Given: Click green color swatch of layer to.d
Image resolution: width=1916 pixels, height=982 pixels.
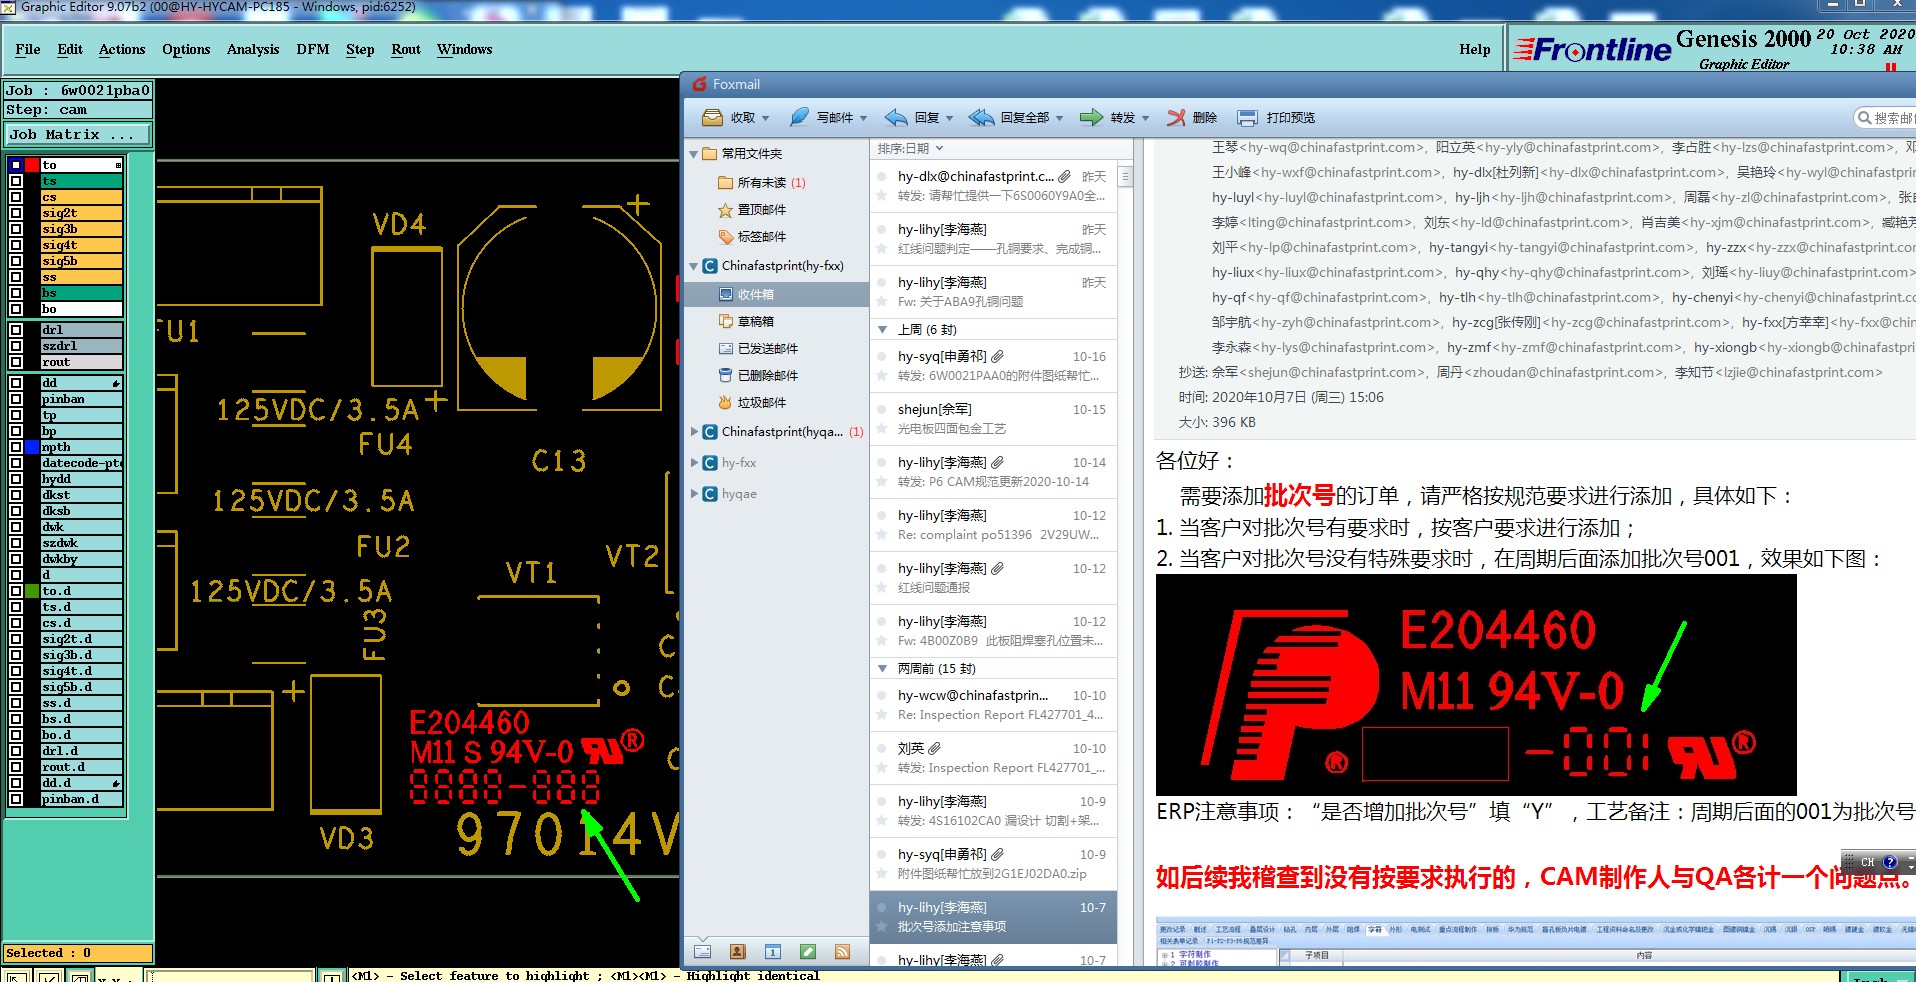Looking at the screenshot, I should 32,591.
